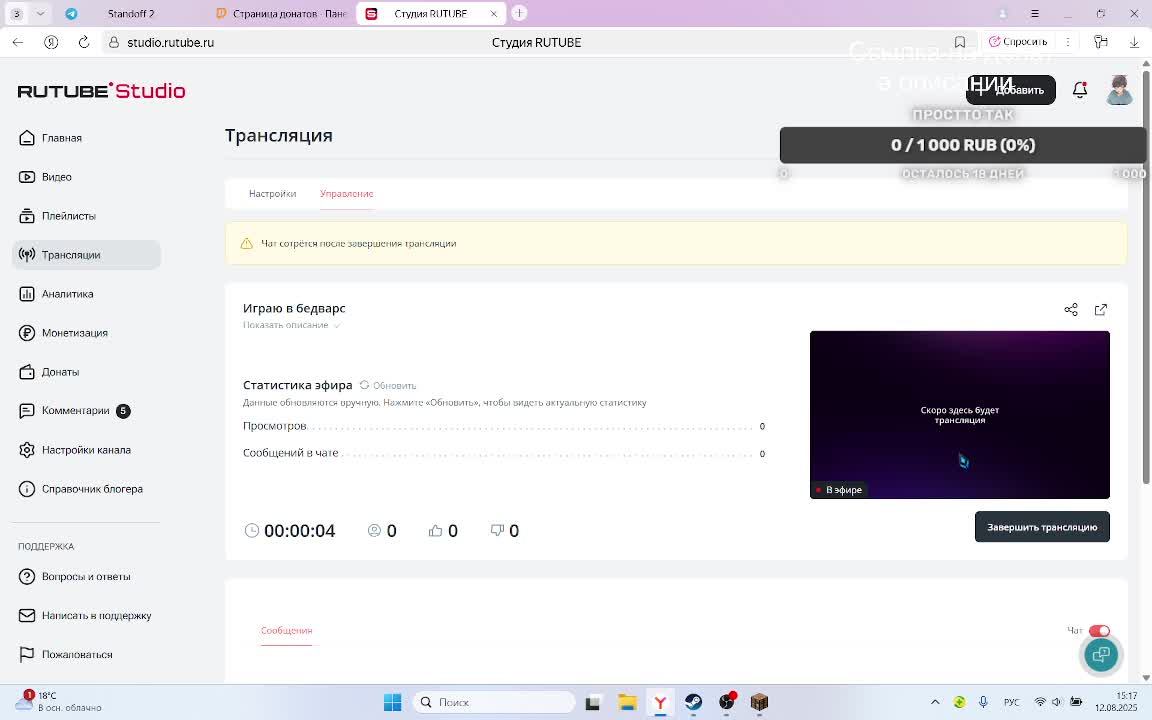Open broadcast in new window icon
The image size is (1152, 720).
pos(1101,309)
